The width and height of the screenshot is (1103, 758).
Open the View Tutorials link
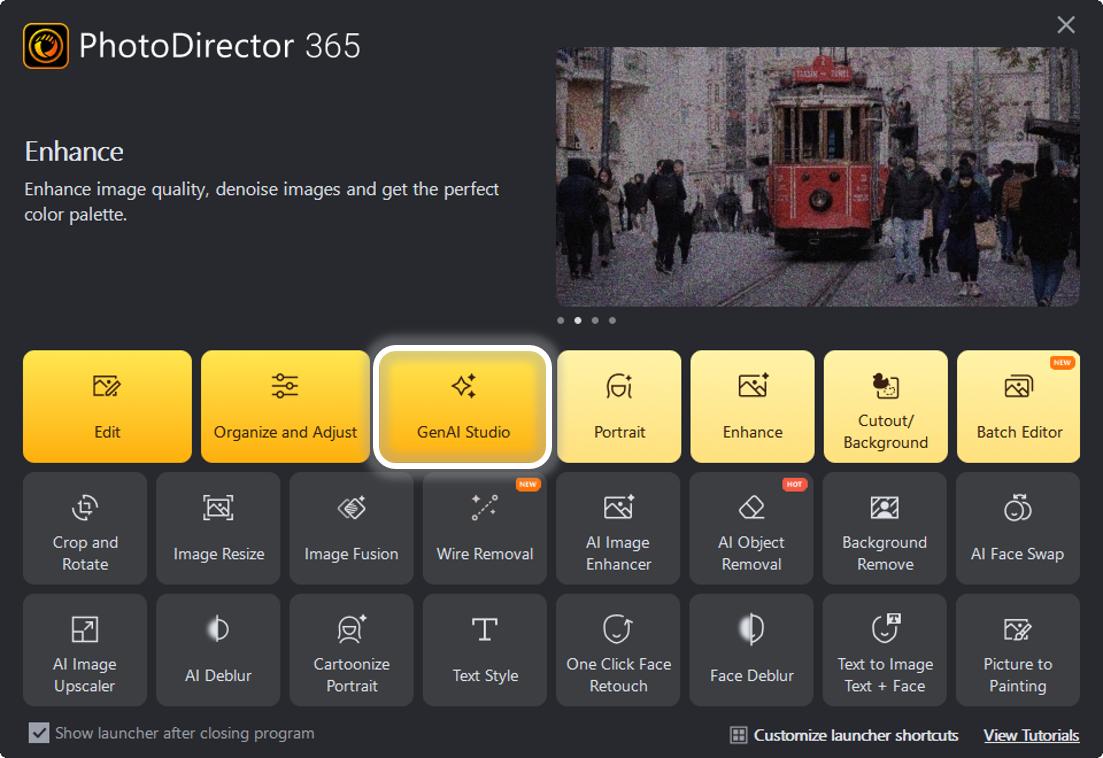click(x=1031, y=735)
